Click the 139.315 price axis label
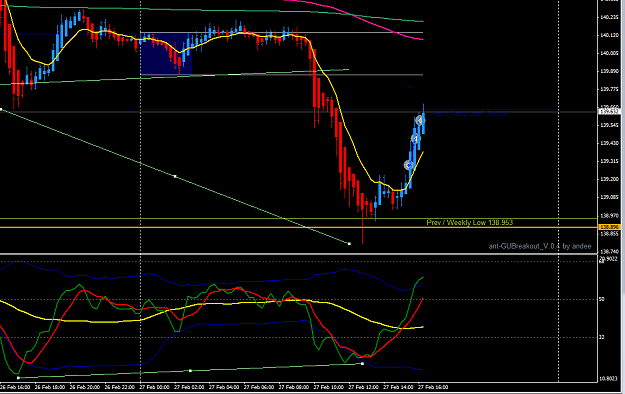This screenshot has height=394, width=625. (609, 161)
